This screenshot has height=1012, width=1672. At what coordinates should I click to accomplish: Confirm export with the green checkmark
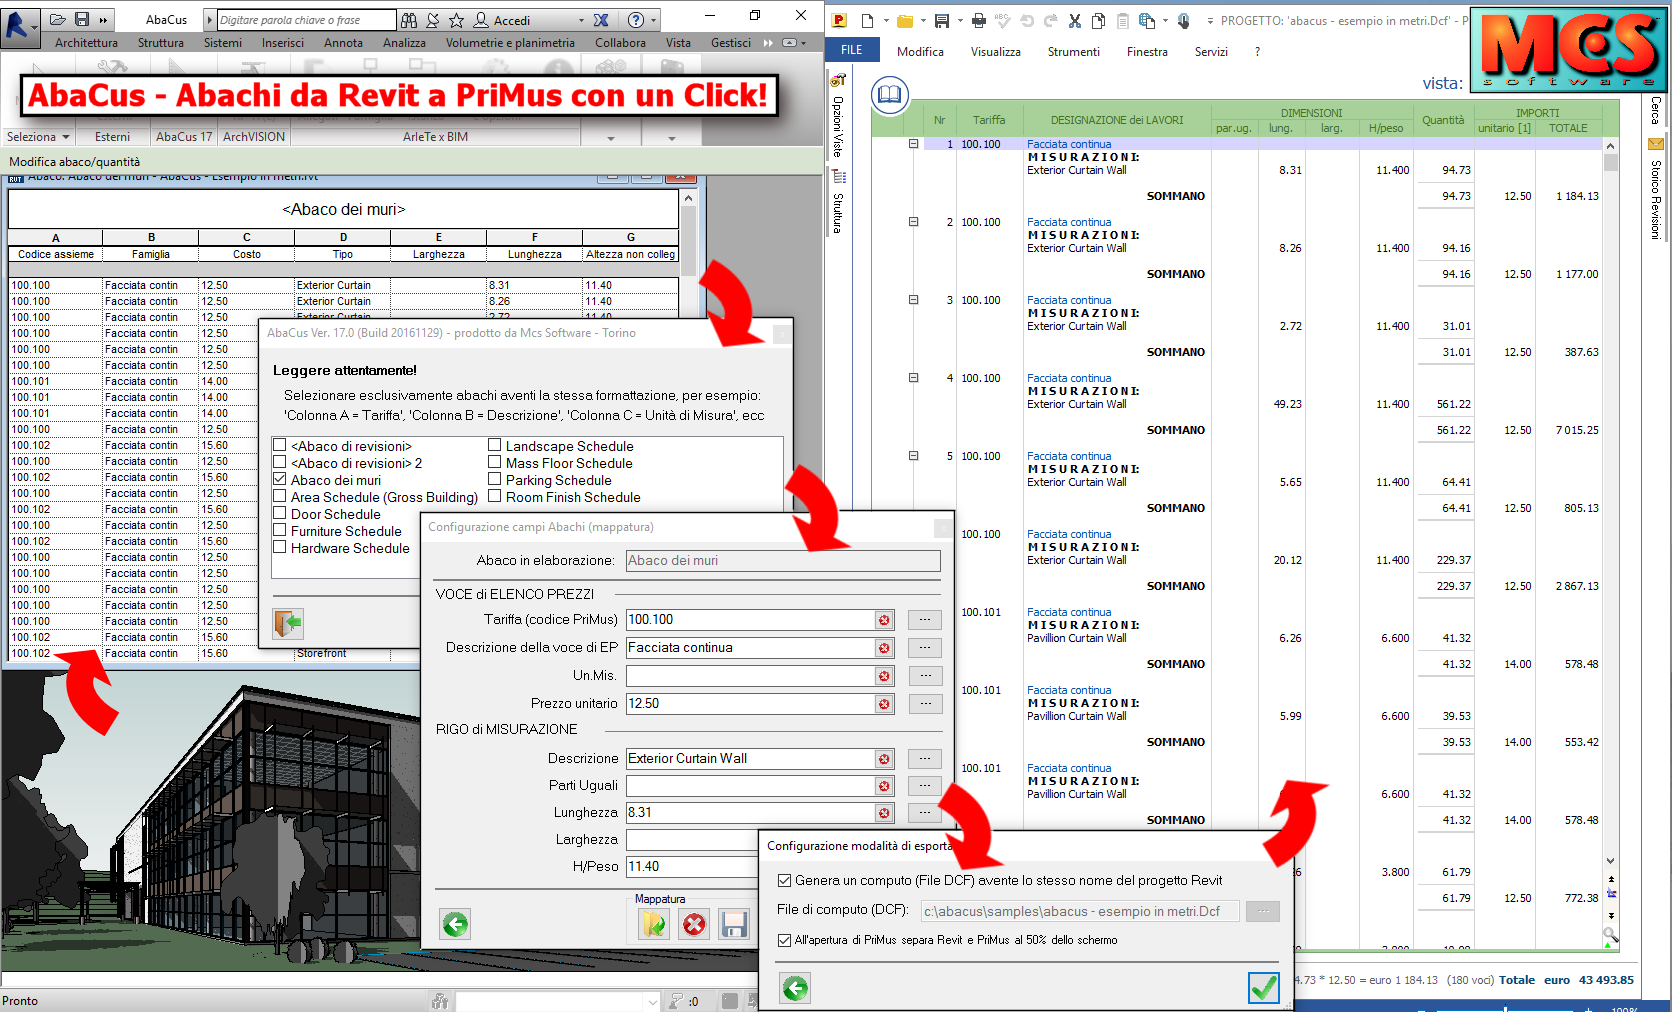point(1264,988)
